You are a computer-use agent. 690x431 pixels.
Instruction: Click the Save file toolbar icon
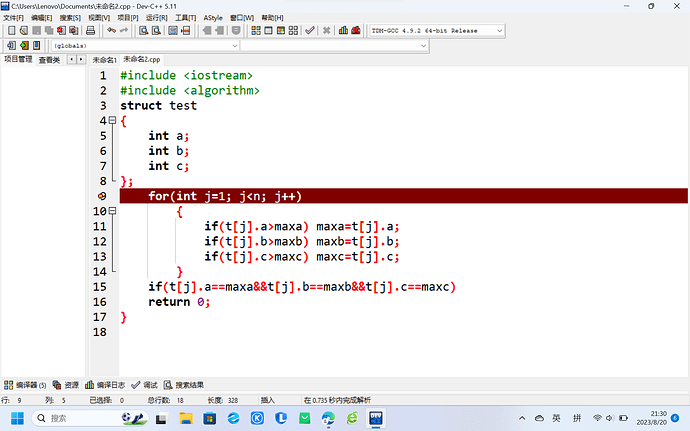click(x=37, y=30)
